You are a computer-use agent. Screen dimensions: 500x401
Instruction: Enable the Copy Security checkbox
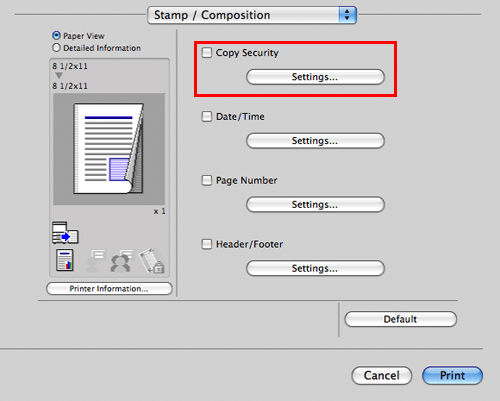click(x=207, y=52)
